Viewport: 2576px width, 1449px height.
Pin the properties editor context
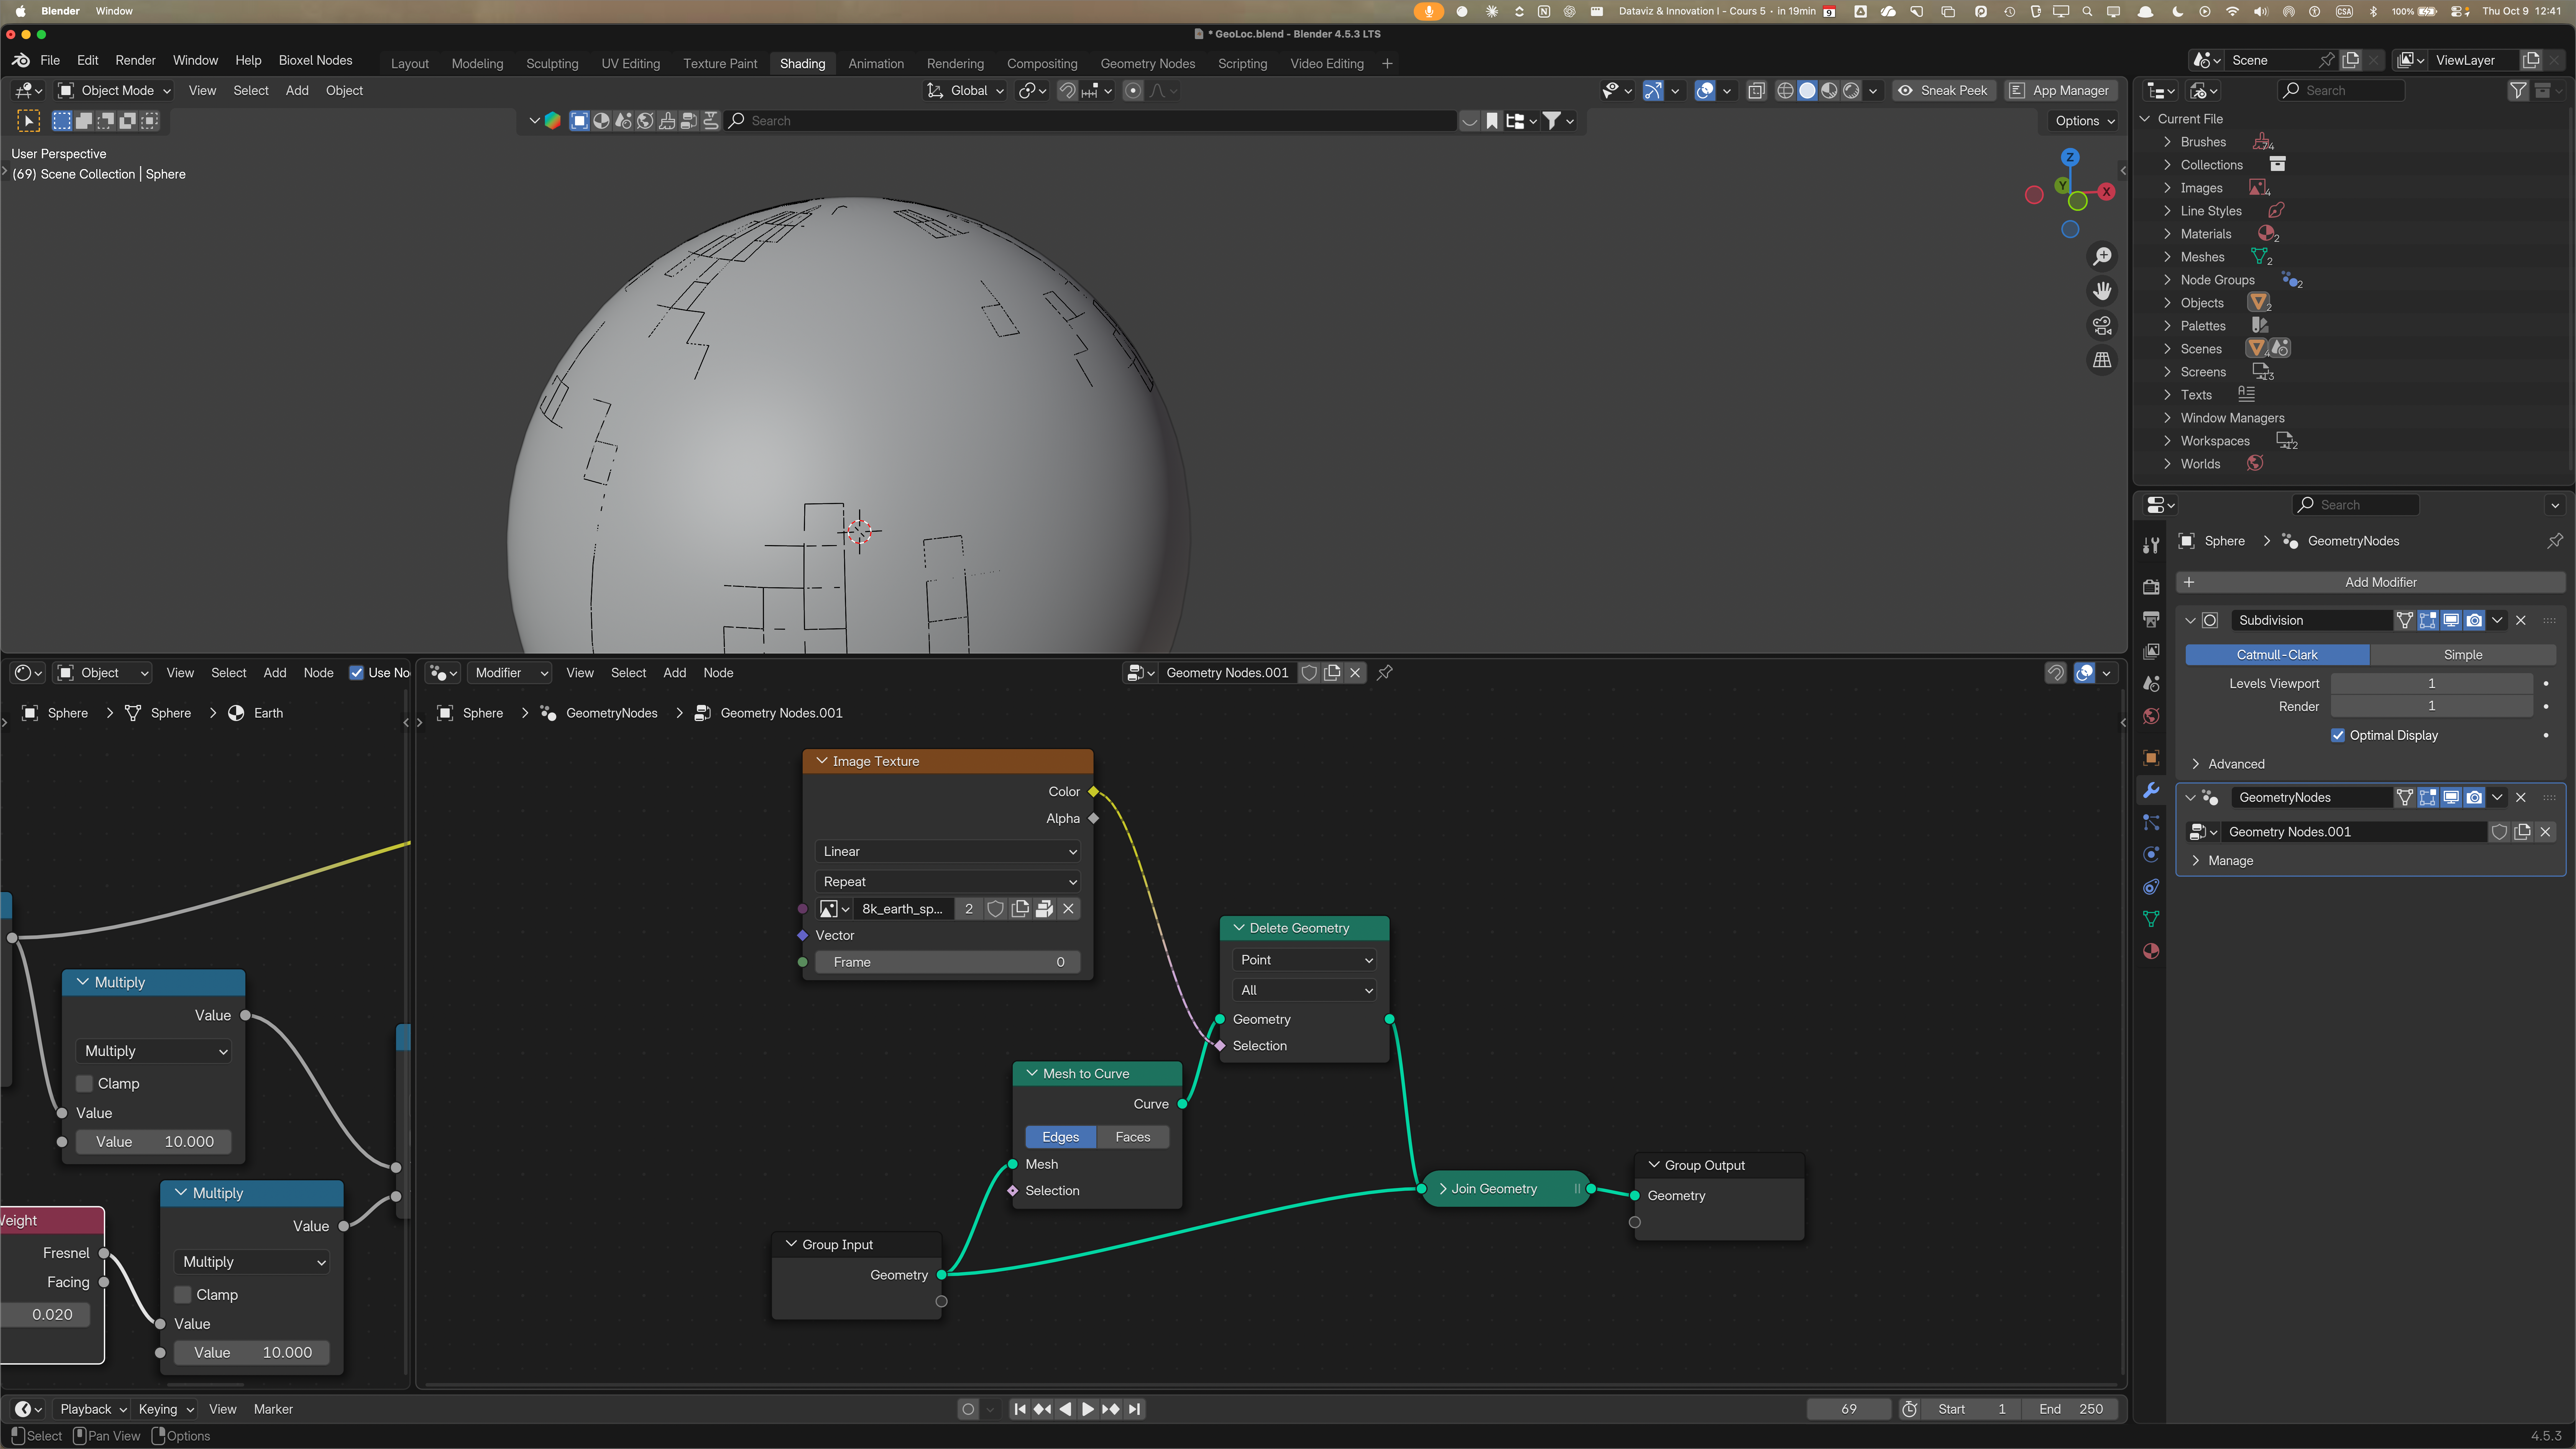pos(2555,541)
